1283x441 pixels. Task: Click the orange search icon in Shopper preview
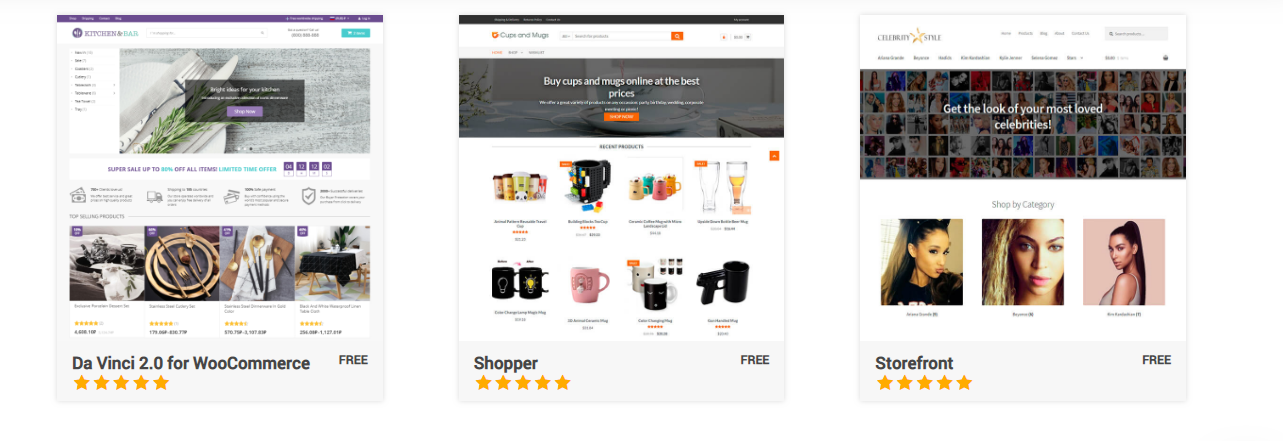[677, 36]
